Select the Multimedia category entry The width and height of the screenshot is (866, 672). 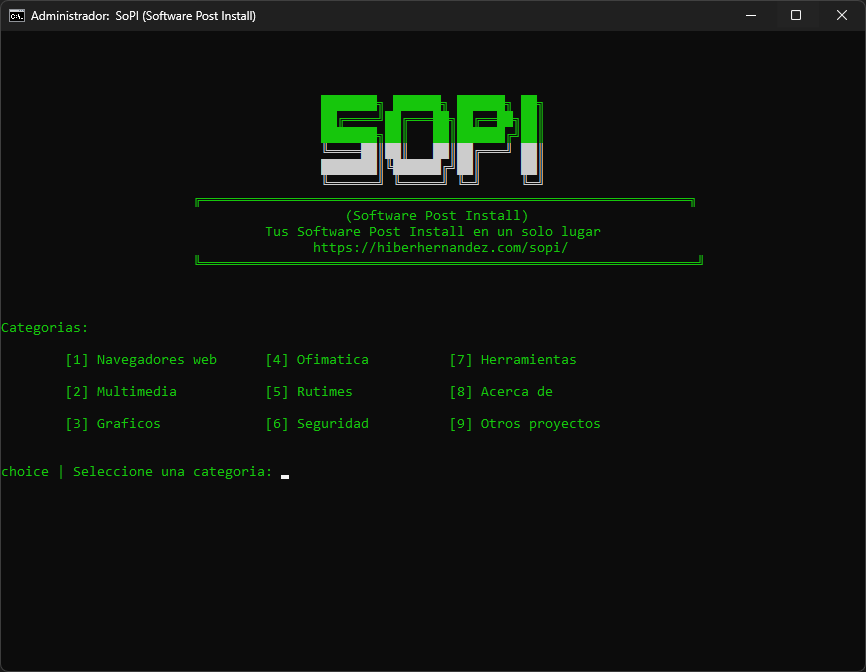click(121, 392)
